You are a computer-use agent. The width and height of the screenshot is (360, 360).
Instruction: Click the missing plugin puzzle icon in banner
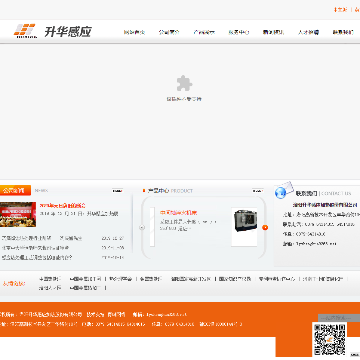[184, 83]
